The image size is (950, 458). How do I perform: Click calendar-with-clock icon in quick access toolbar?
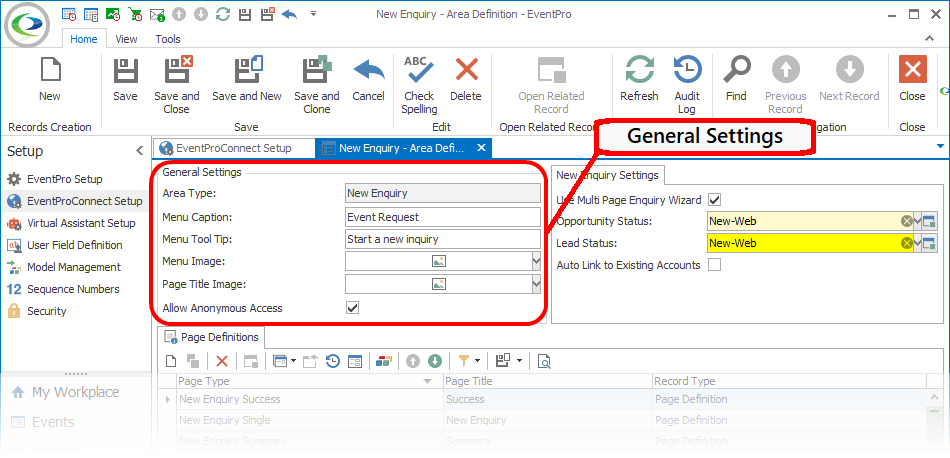click(x=69, y=14)
